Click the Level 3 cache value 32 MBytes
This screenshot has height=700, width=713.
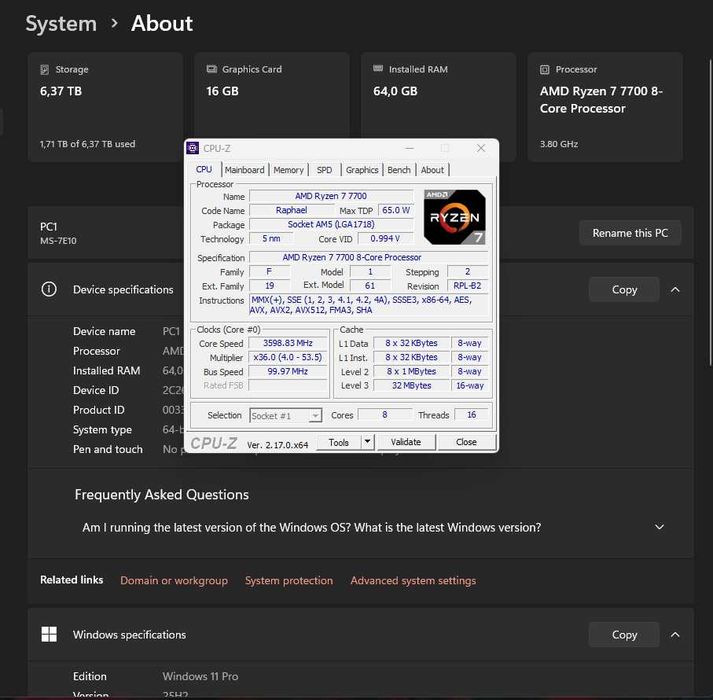click(x=412, y=385)
